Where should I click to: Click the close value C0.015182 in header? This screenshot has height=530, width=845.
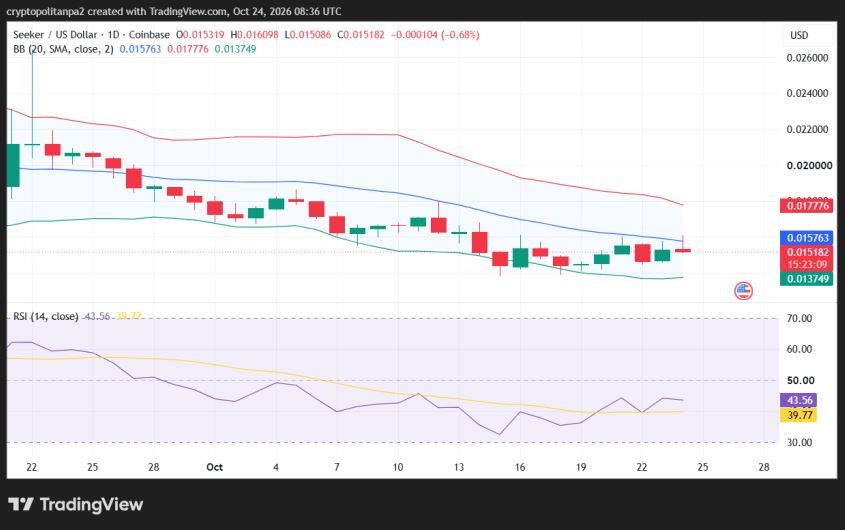(x=361, y=35)
